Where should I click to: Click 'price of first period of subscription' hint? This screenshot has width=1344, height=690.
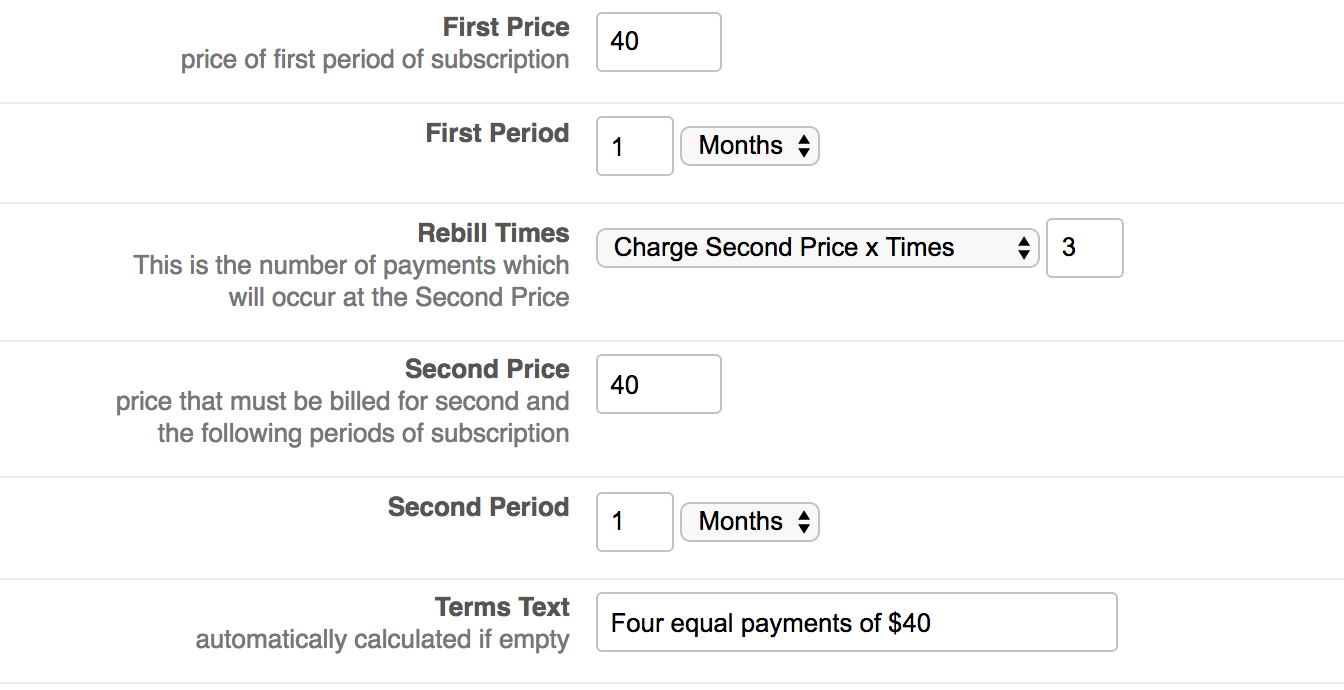click(375, 60)
